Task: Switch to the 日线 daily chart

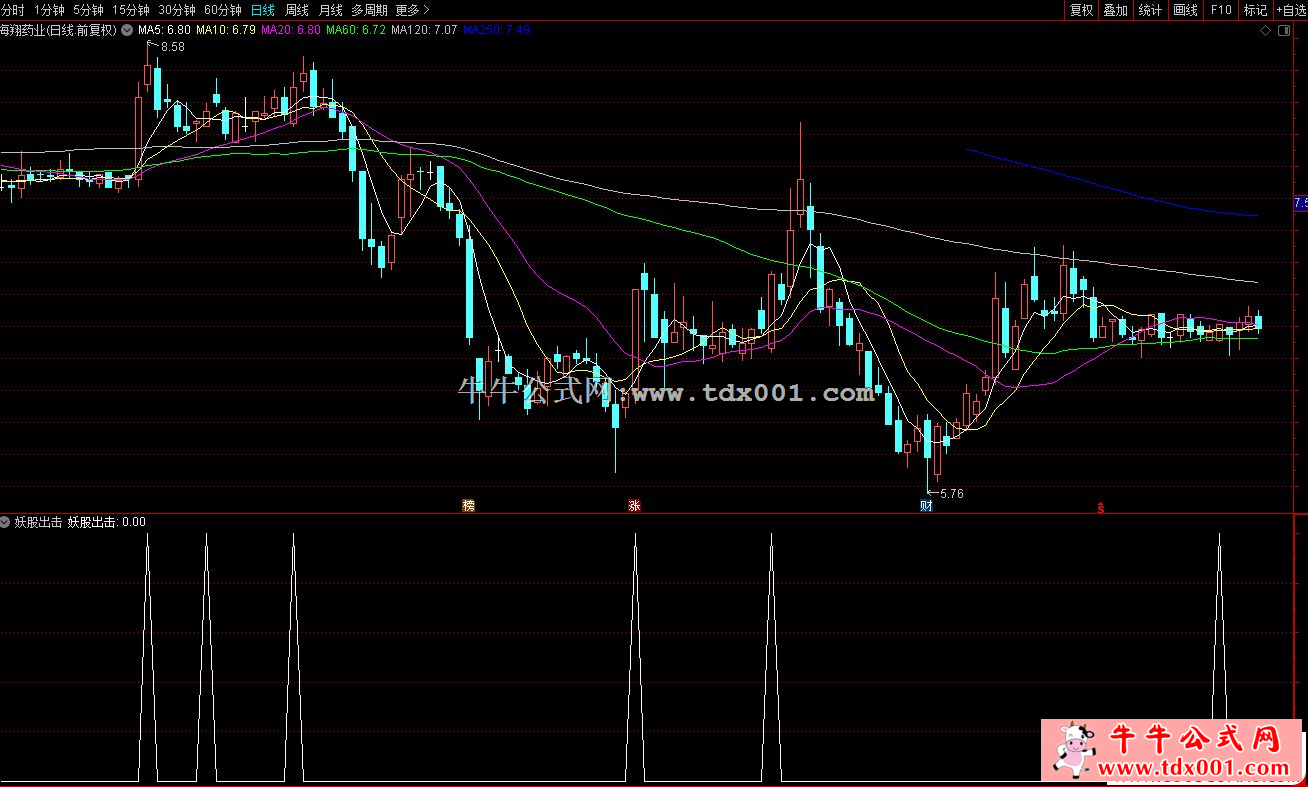Action: pos(263,10)
